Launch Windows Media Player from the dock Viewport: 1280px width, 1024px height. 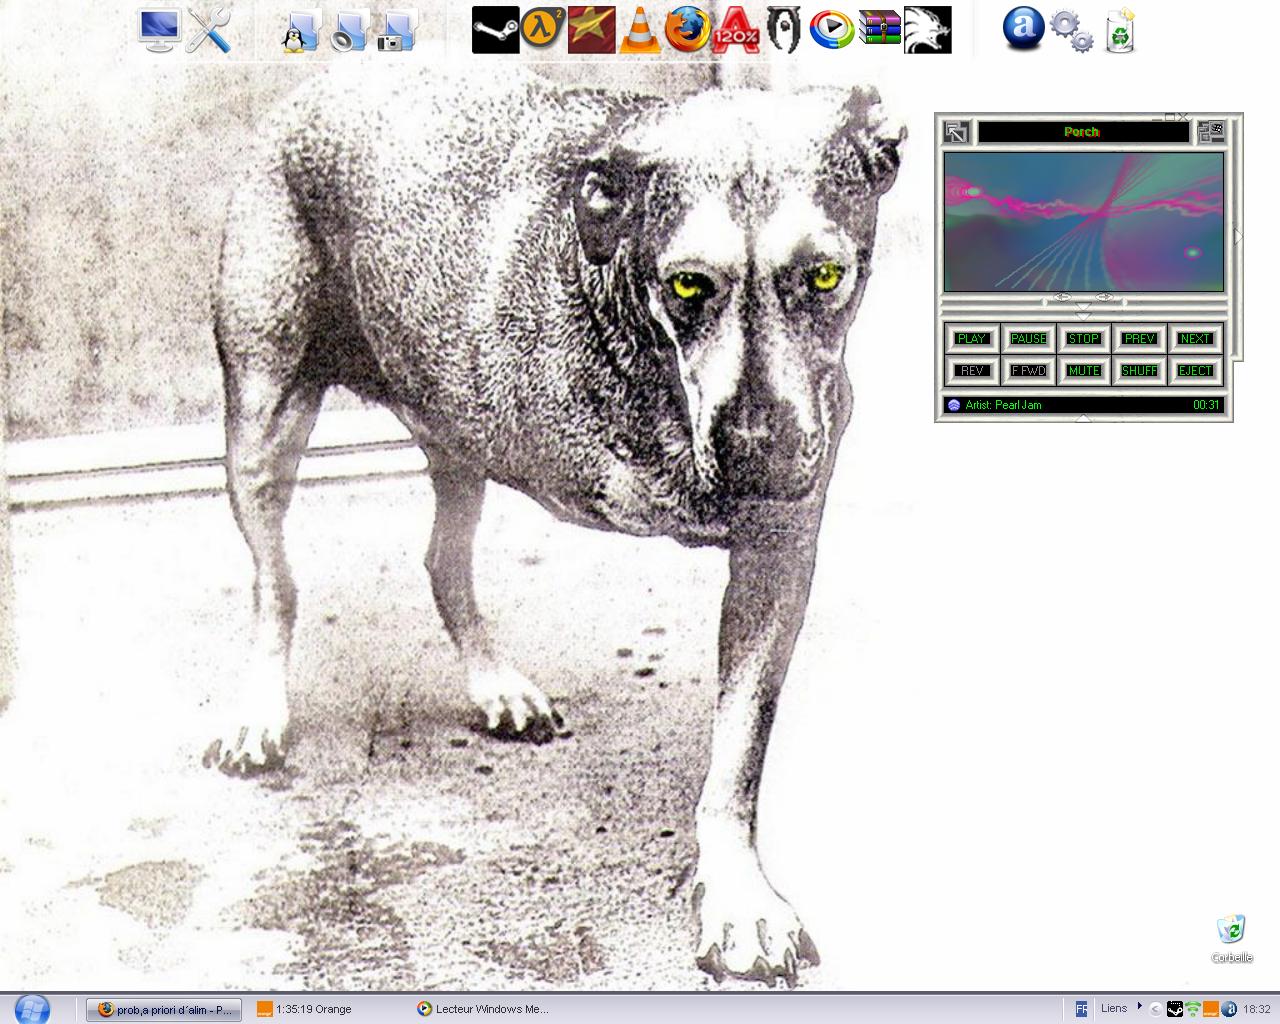[x=831, y=30]
